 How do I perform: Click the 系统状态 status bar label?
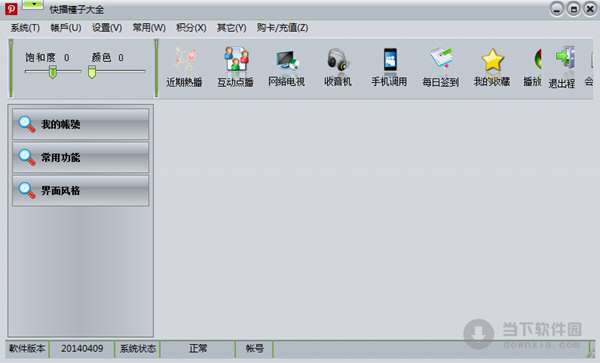(138, 348)
